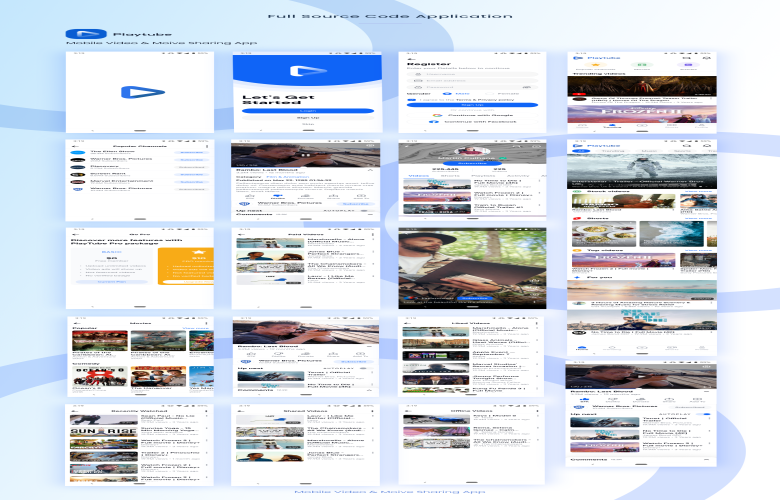Select the Male gender radio option
Viewport: 780px width, 500px height.
447,94
